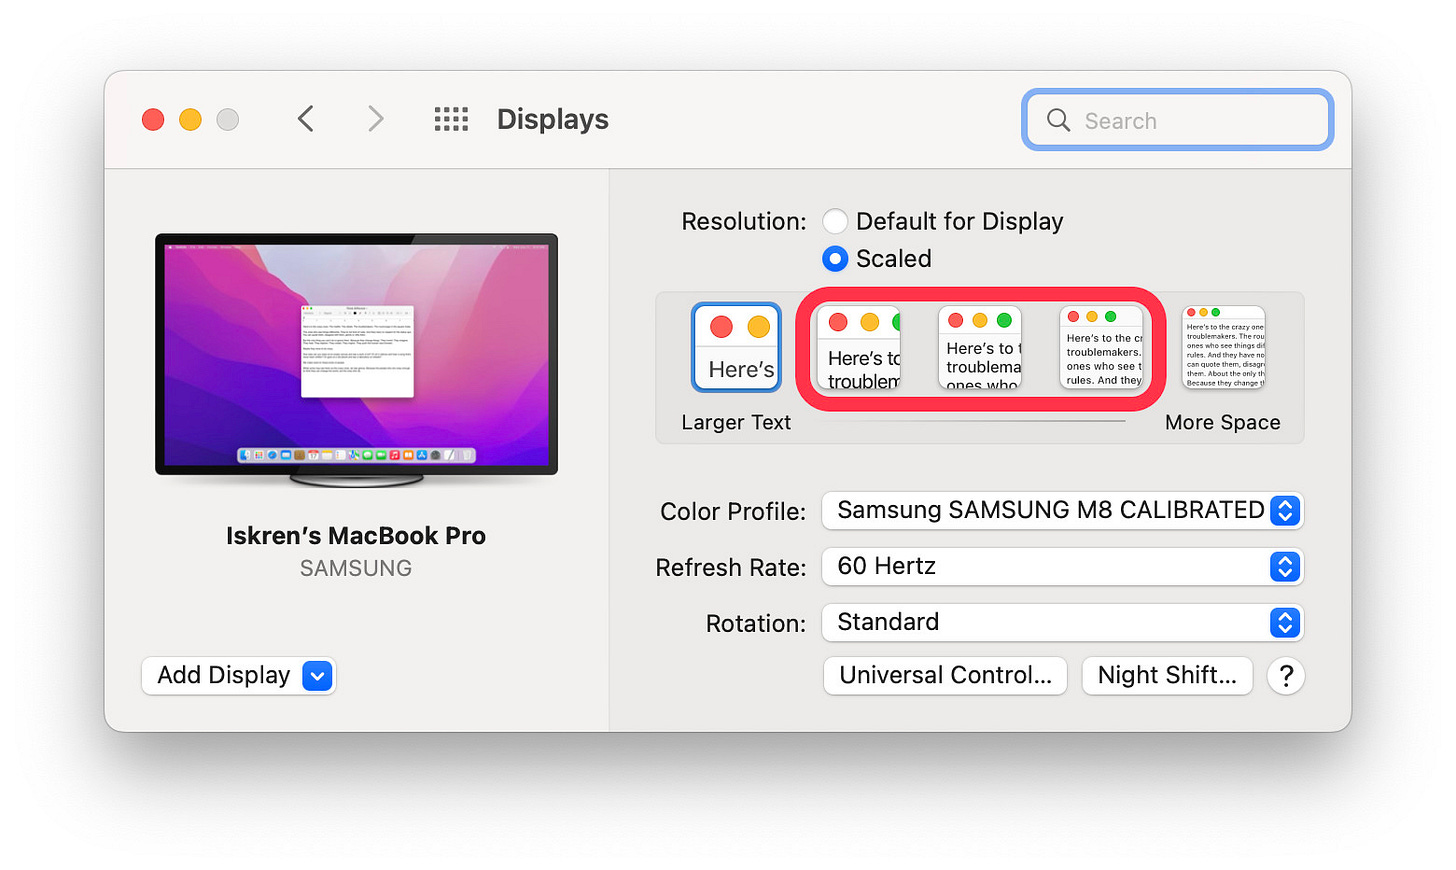Go back with the left chevron
Screen dimensions: 1456x870
coord(306,119)
